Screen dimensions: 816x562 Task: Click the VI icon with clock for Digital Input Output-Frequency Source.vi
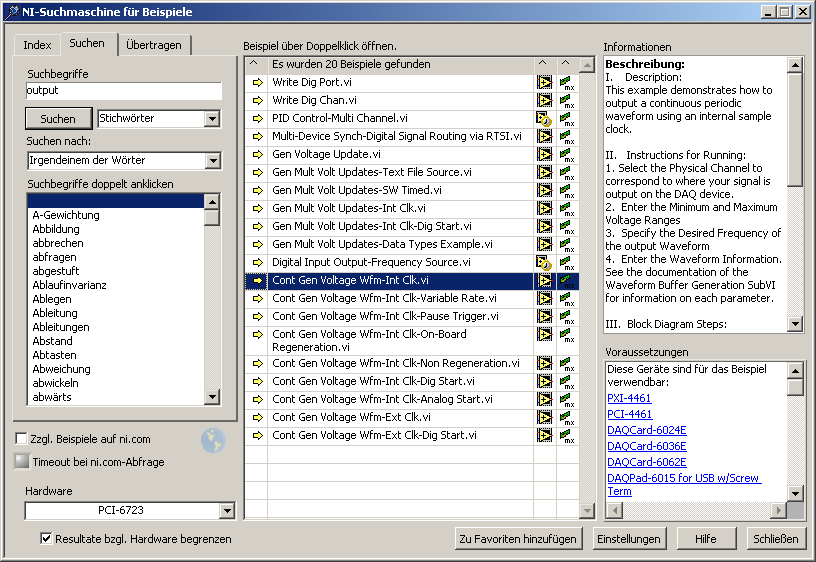pos(544,263)
